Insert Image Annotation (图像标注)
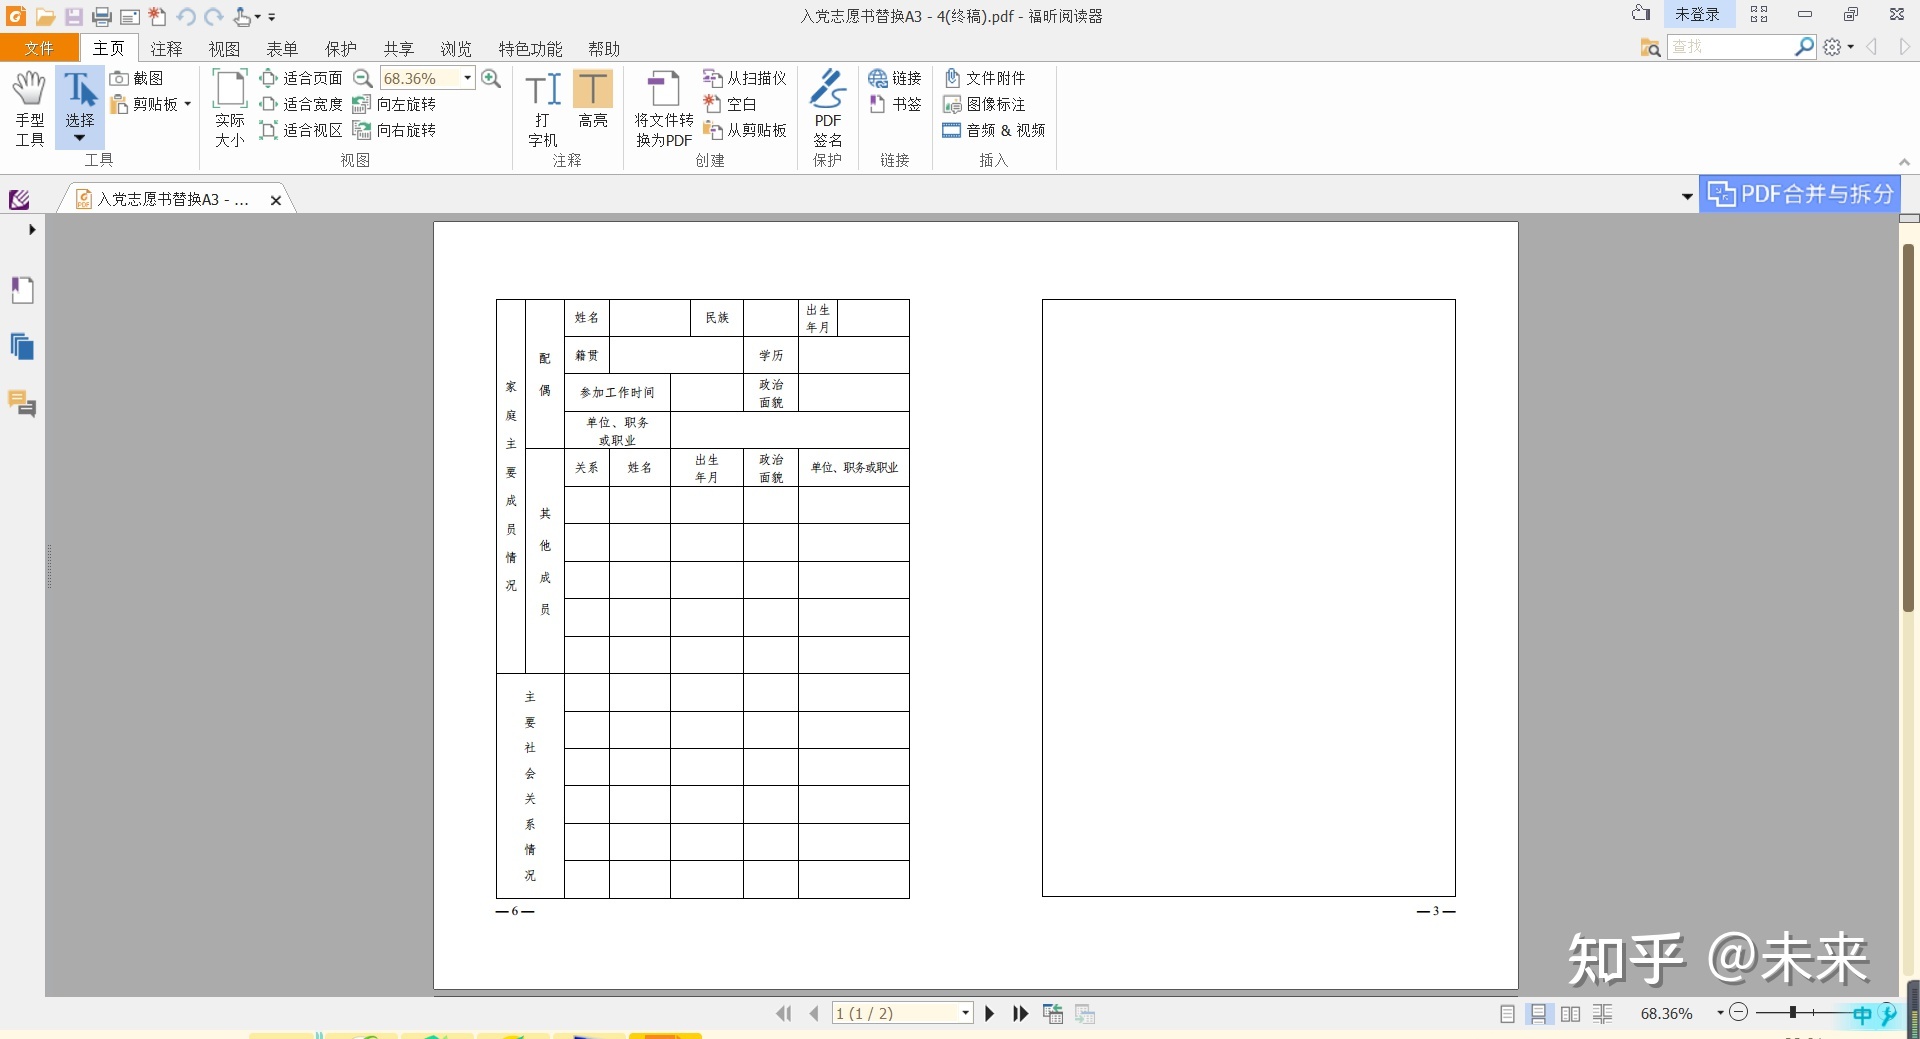The height and width of the screenshot is (1039, 1920). tap(984, 104)
